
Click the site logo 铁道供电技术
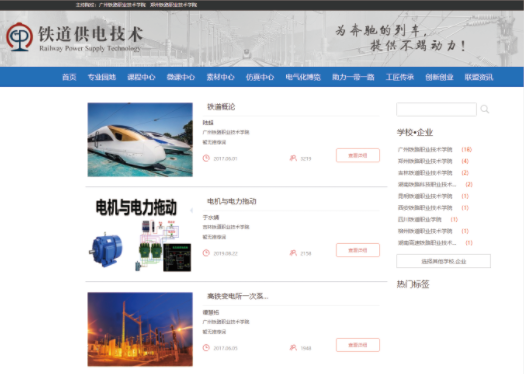[75, 37]
